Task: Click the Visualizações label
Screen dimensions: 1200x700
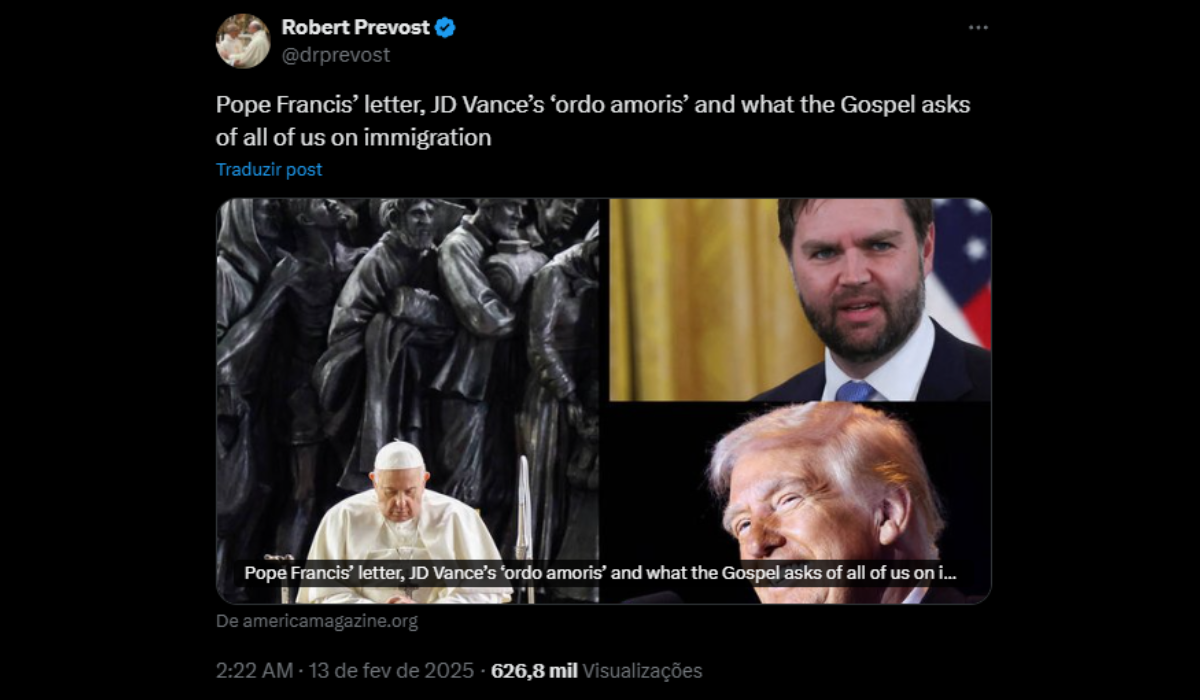Action: [x=643, y=670]
